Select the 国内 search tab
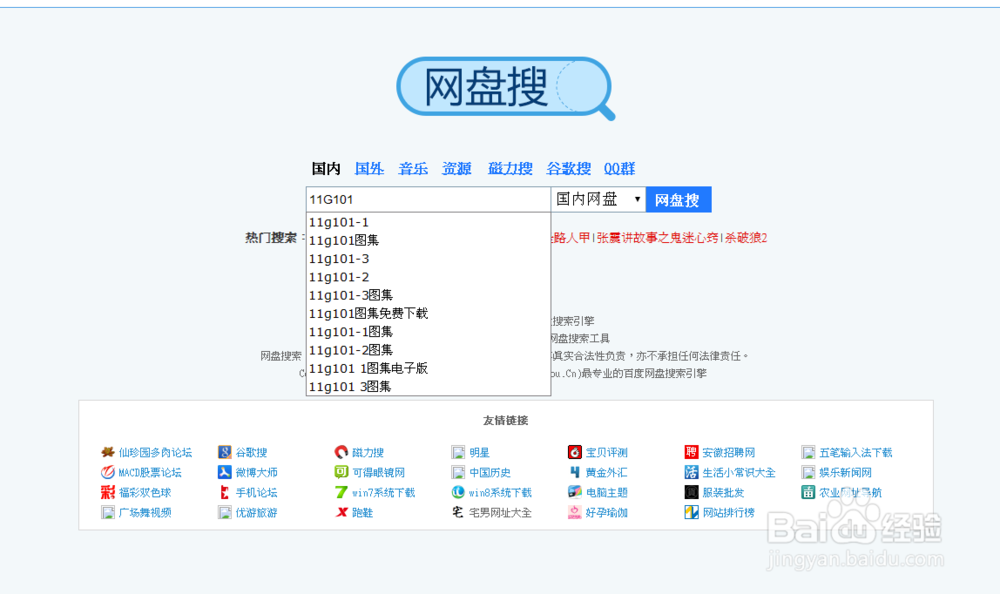This screenshot has height=594, width=1000. 326,168
